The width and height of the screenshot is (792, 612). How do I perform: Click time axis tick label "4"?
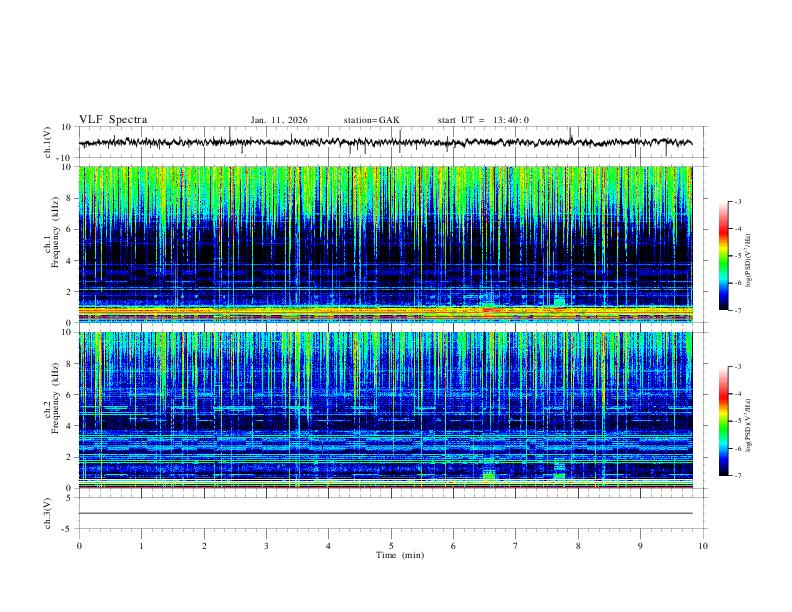328,546
